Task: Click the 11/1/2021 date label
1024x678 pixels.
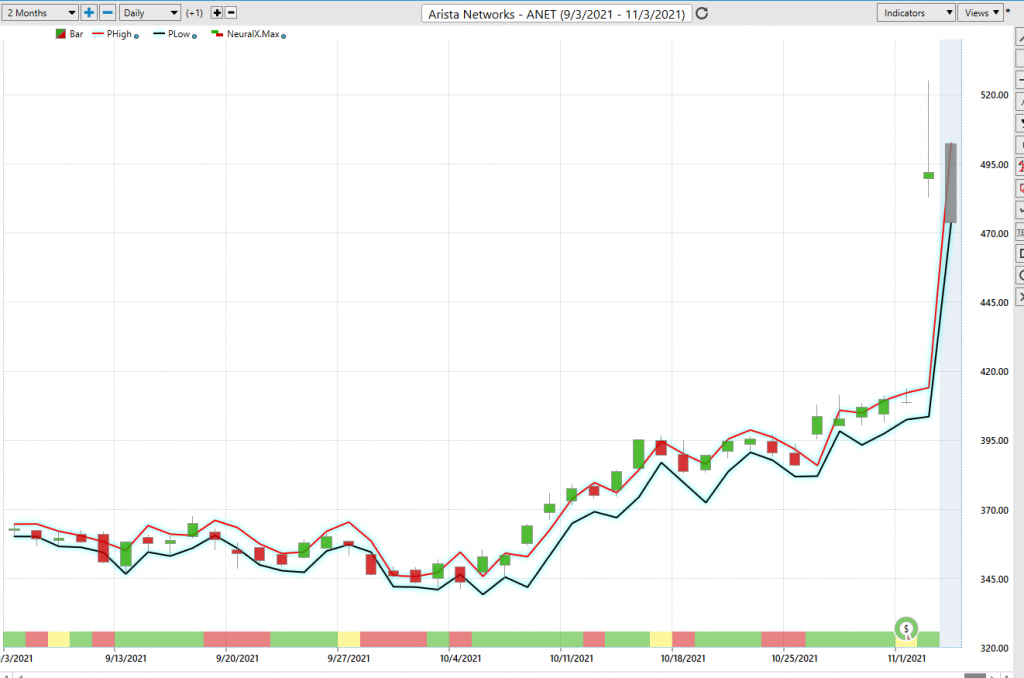Action: click(906, 658)
